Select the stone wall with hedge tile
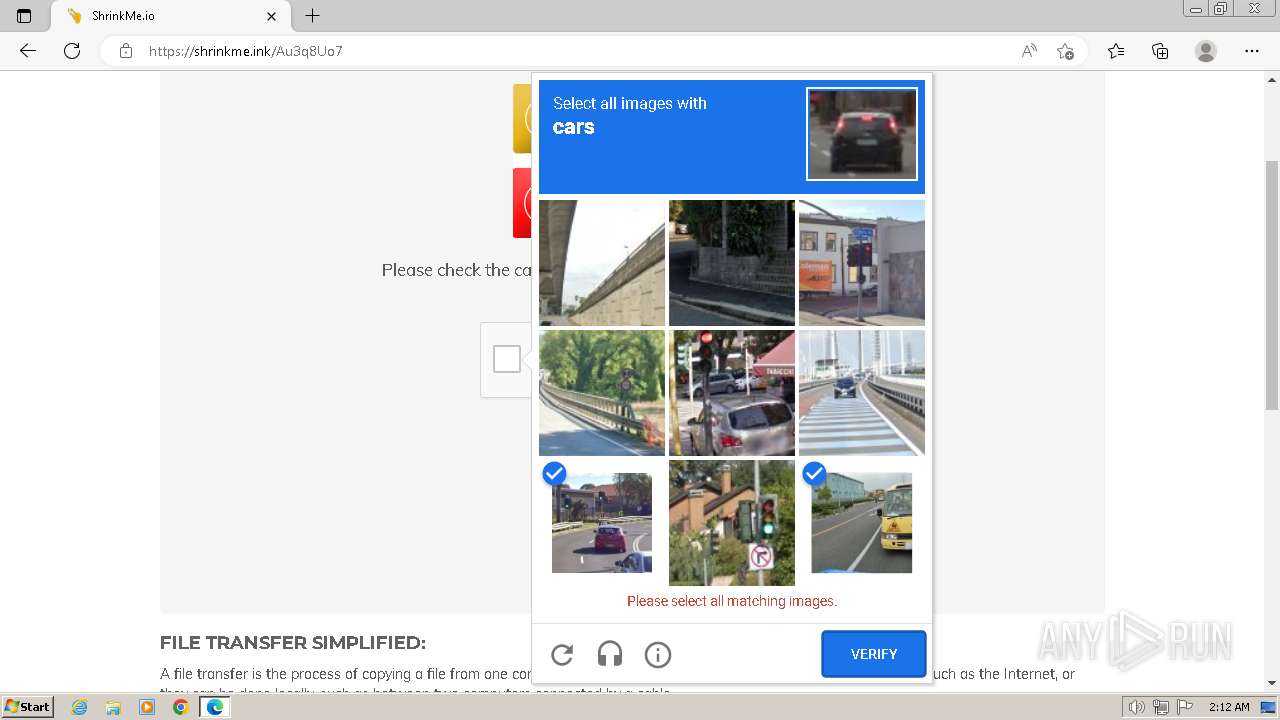Screen dimensions: 1280x720 pos(732,263)
